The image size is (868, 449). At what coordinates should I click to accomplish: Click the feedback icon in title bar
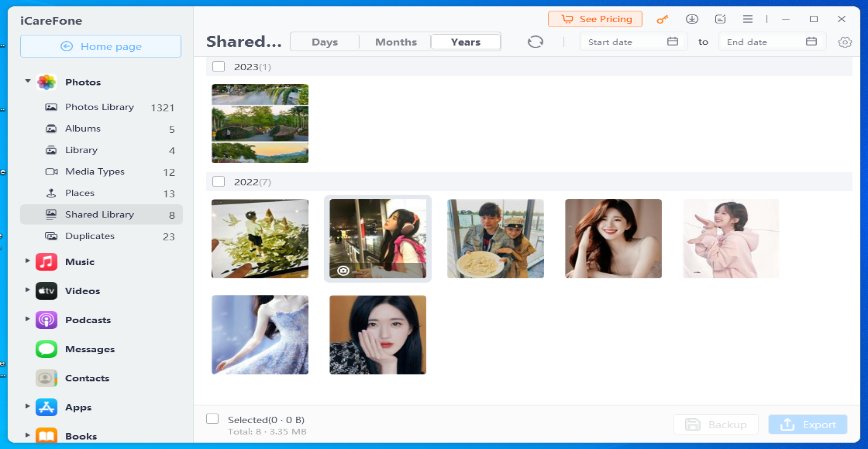pyautogui.click(x=720, y=19)
